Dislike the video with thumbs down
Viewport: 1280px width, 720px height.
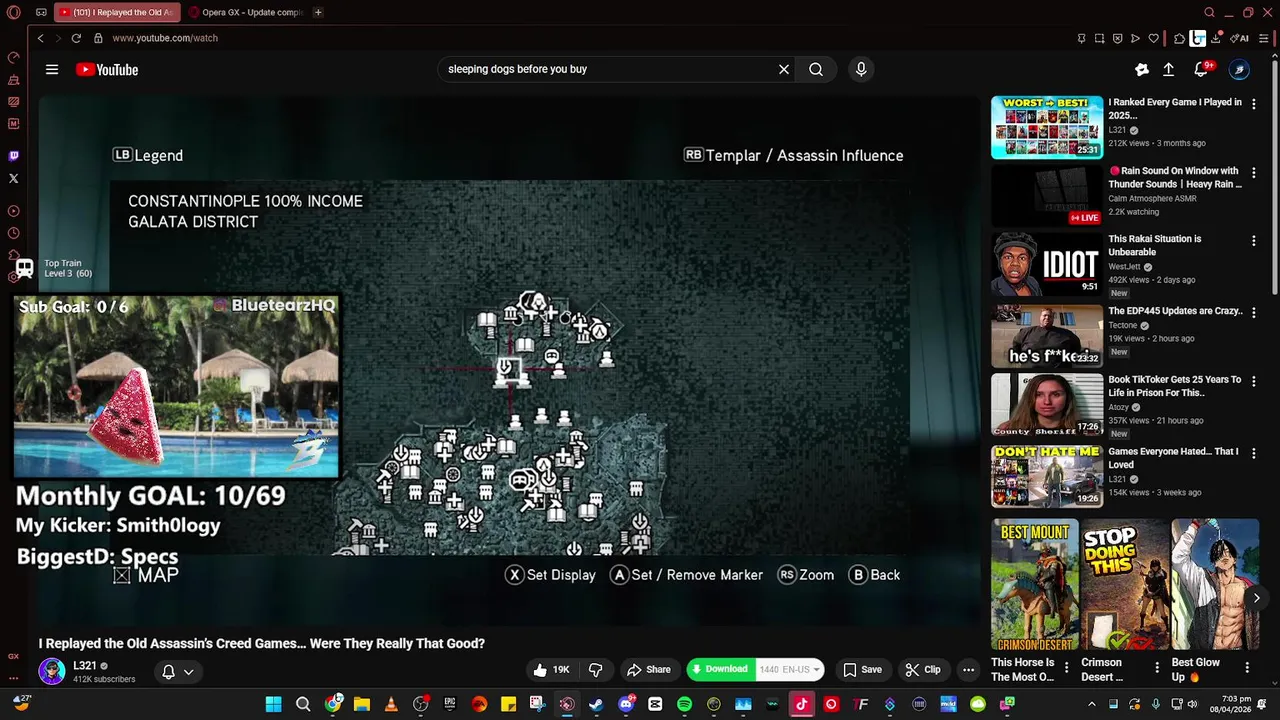pos(595,670)
